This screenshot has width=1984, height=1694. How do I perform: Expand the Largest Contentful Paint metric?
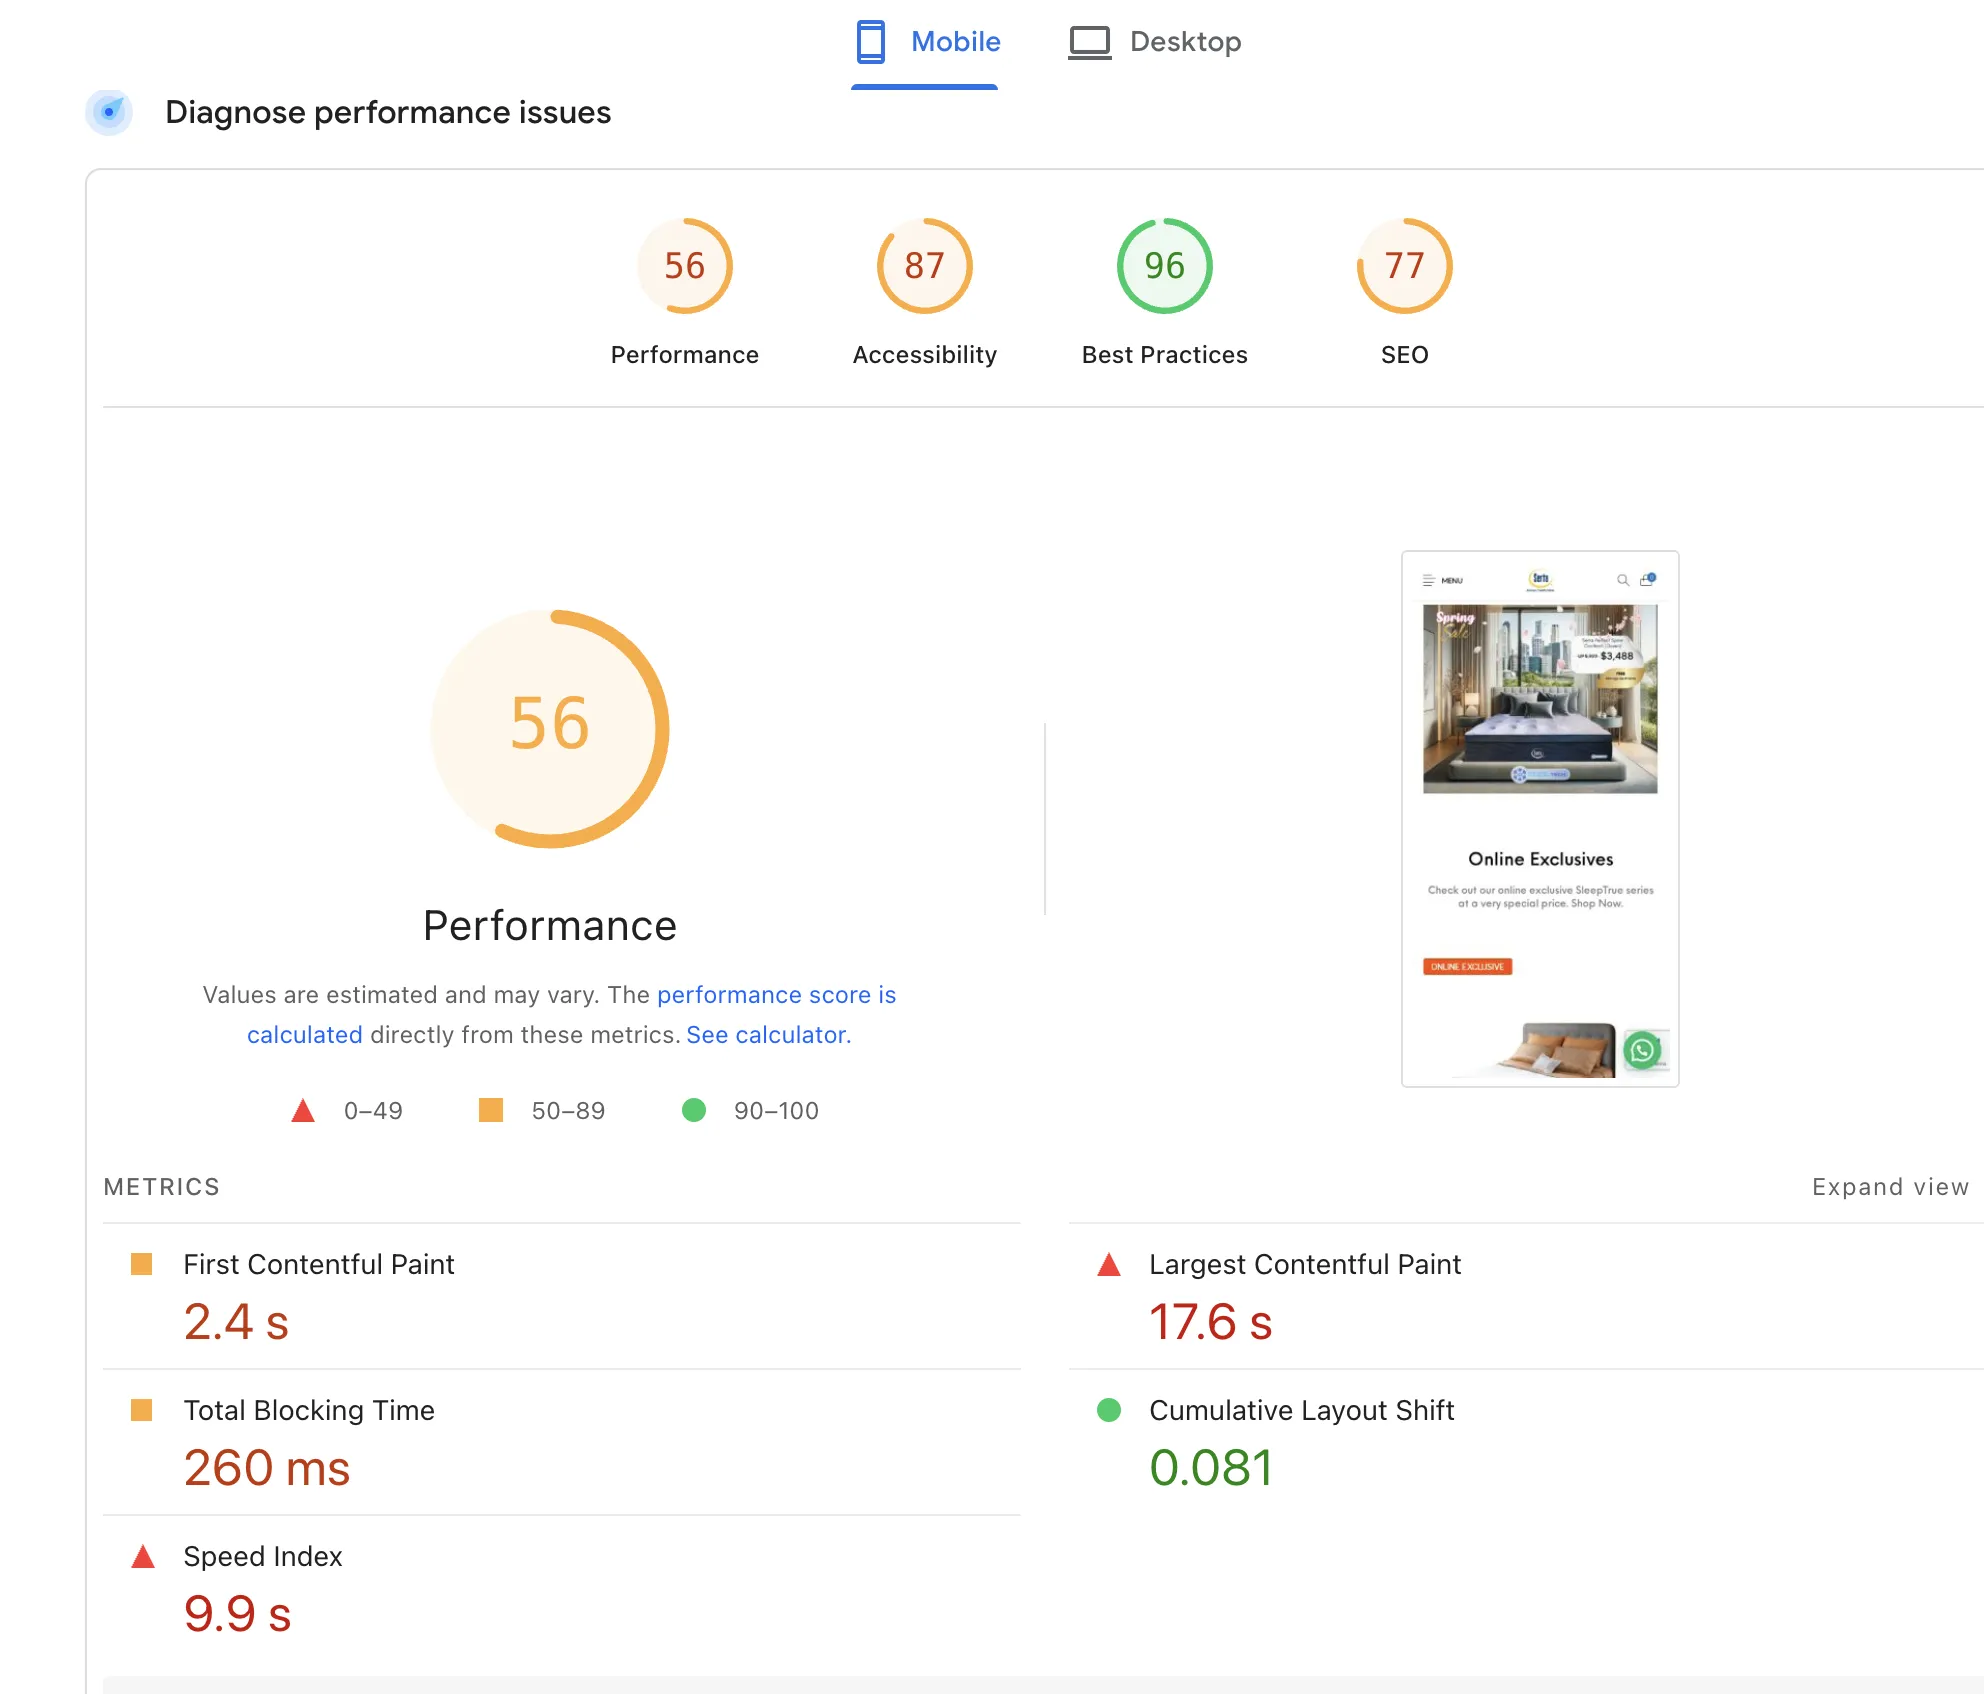pos(1305,1264)
